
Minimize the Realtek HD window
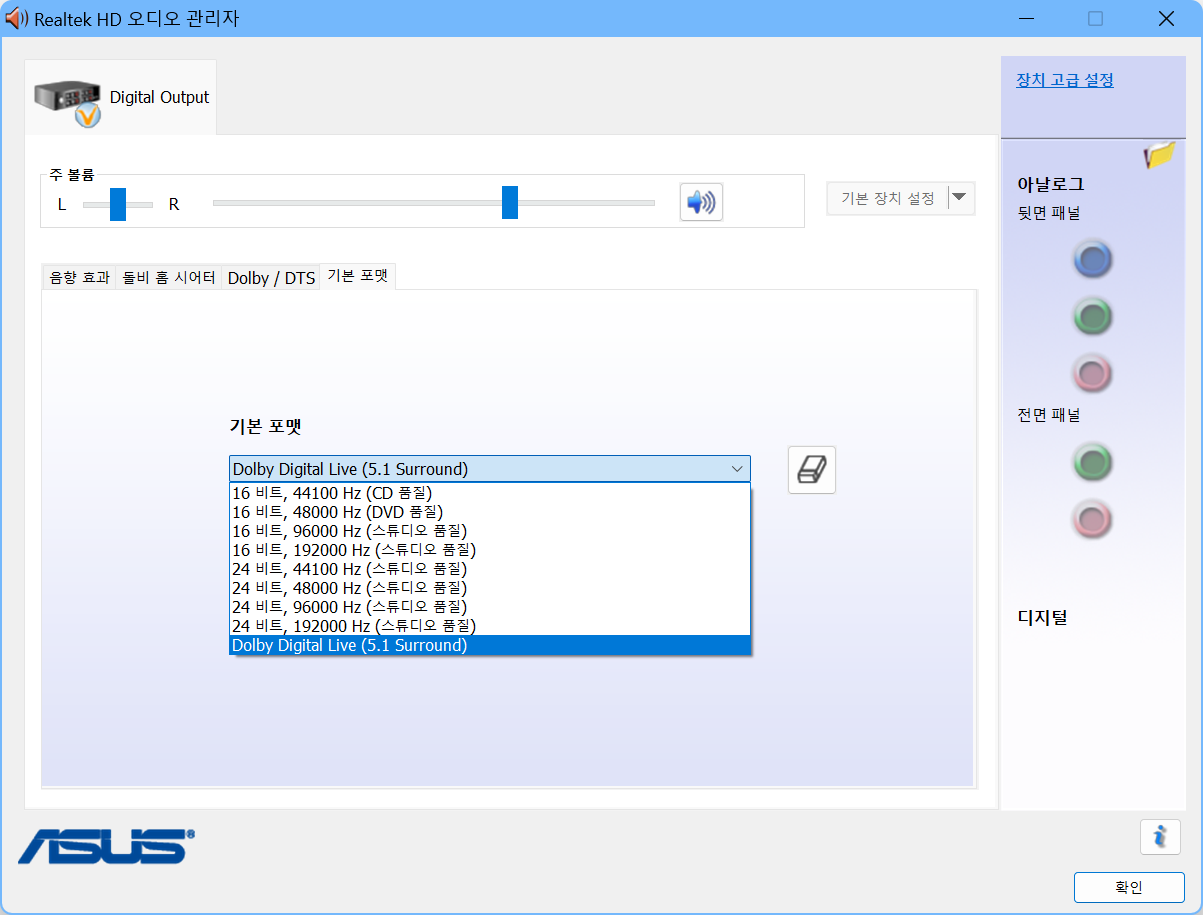point(1025,18)
